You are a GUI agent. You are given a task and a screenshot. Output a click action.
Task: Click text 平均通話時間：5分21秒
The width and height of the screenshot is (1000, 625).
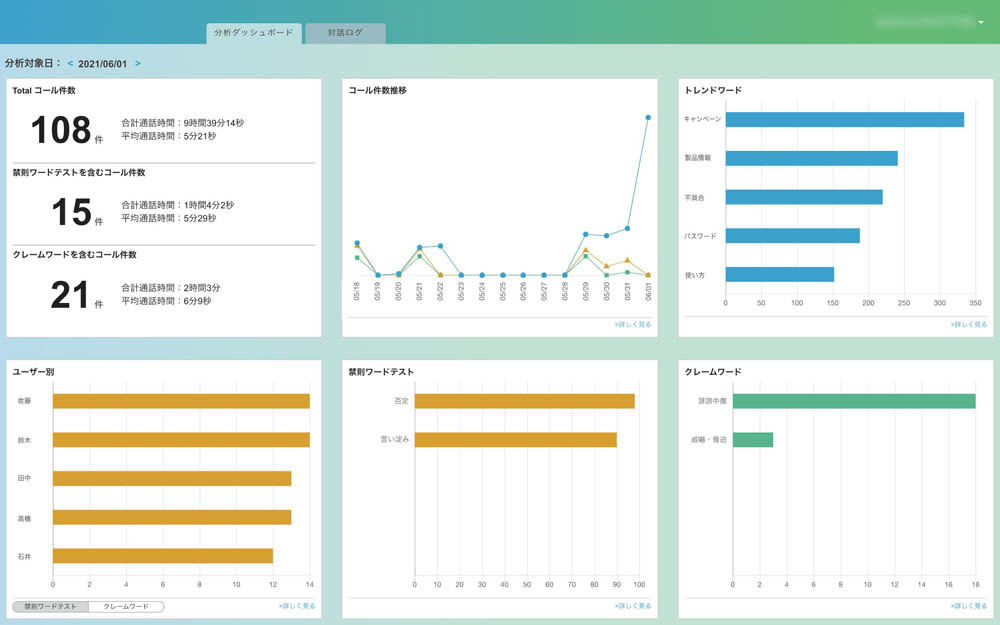pos(168,136)
